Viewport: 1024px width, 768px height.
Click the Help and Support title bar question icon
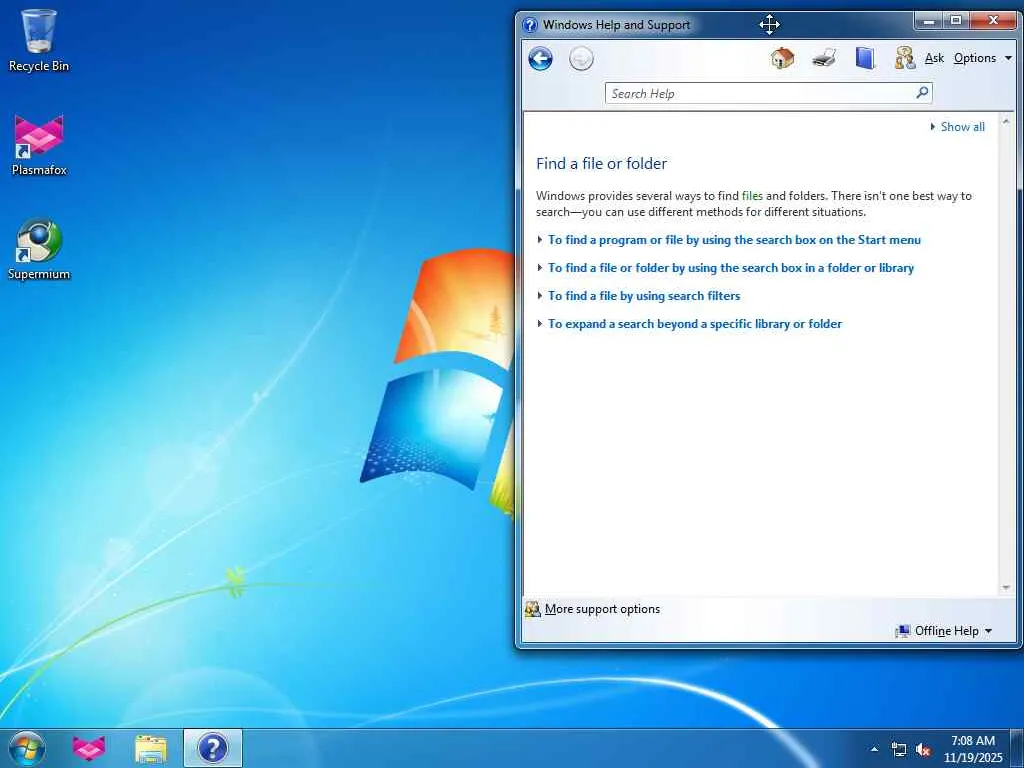coord(530,25)
